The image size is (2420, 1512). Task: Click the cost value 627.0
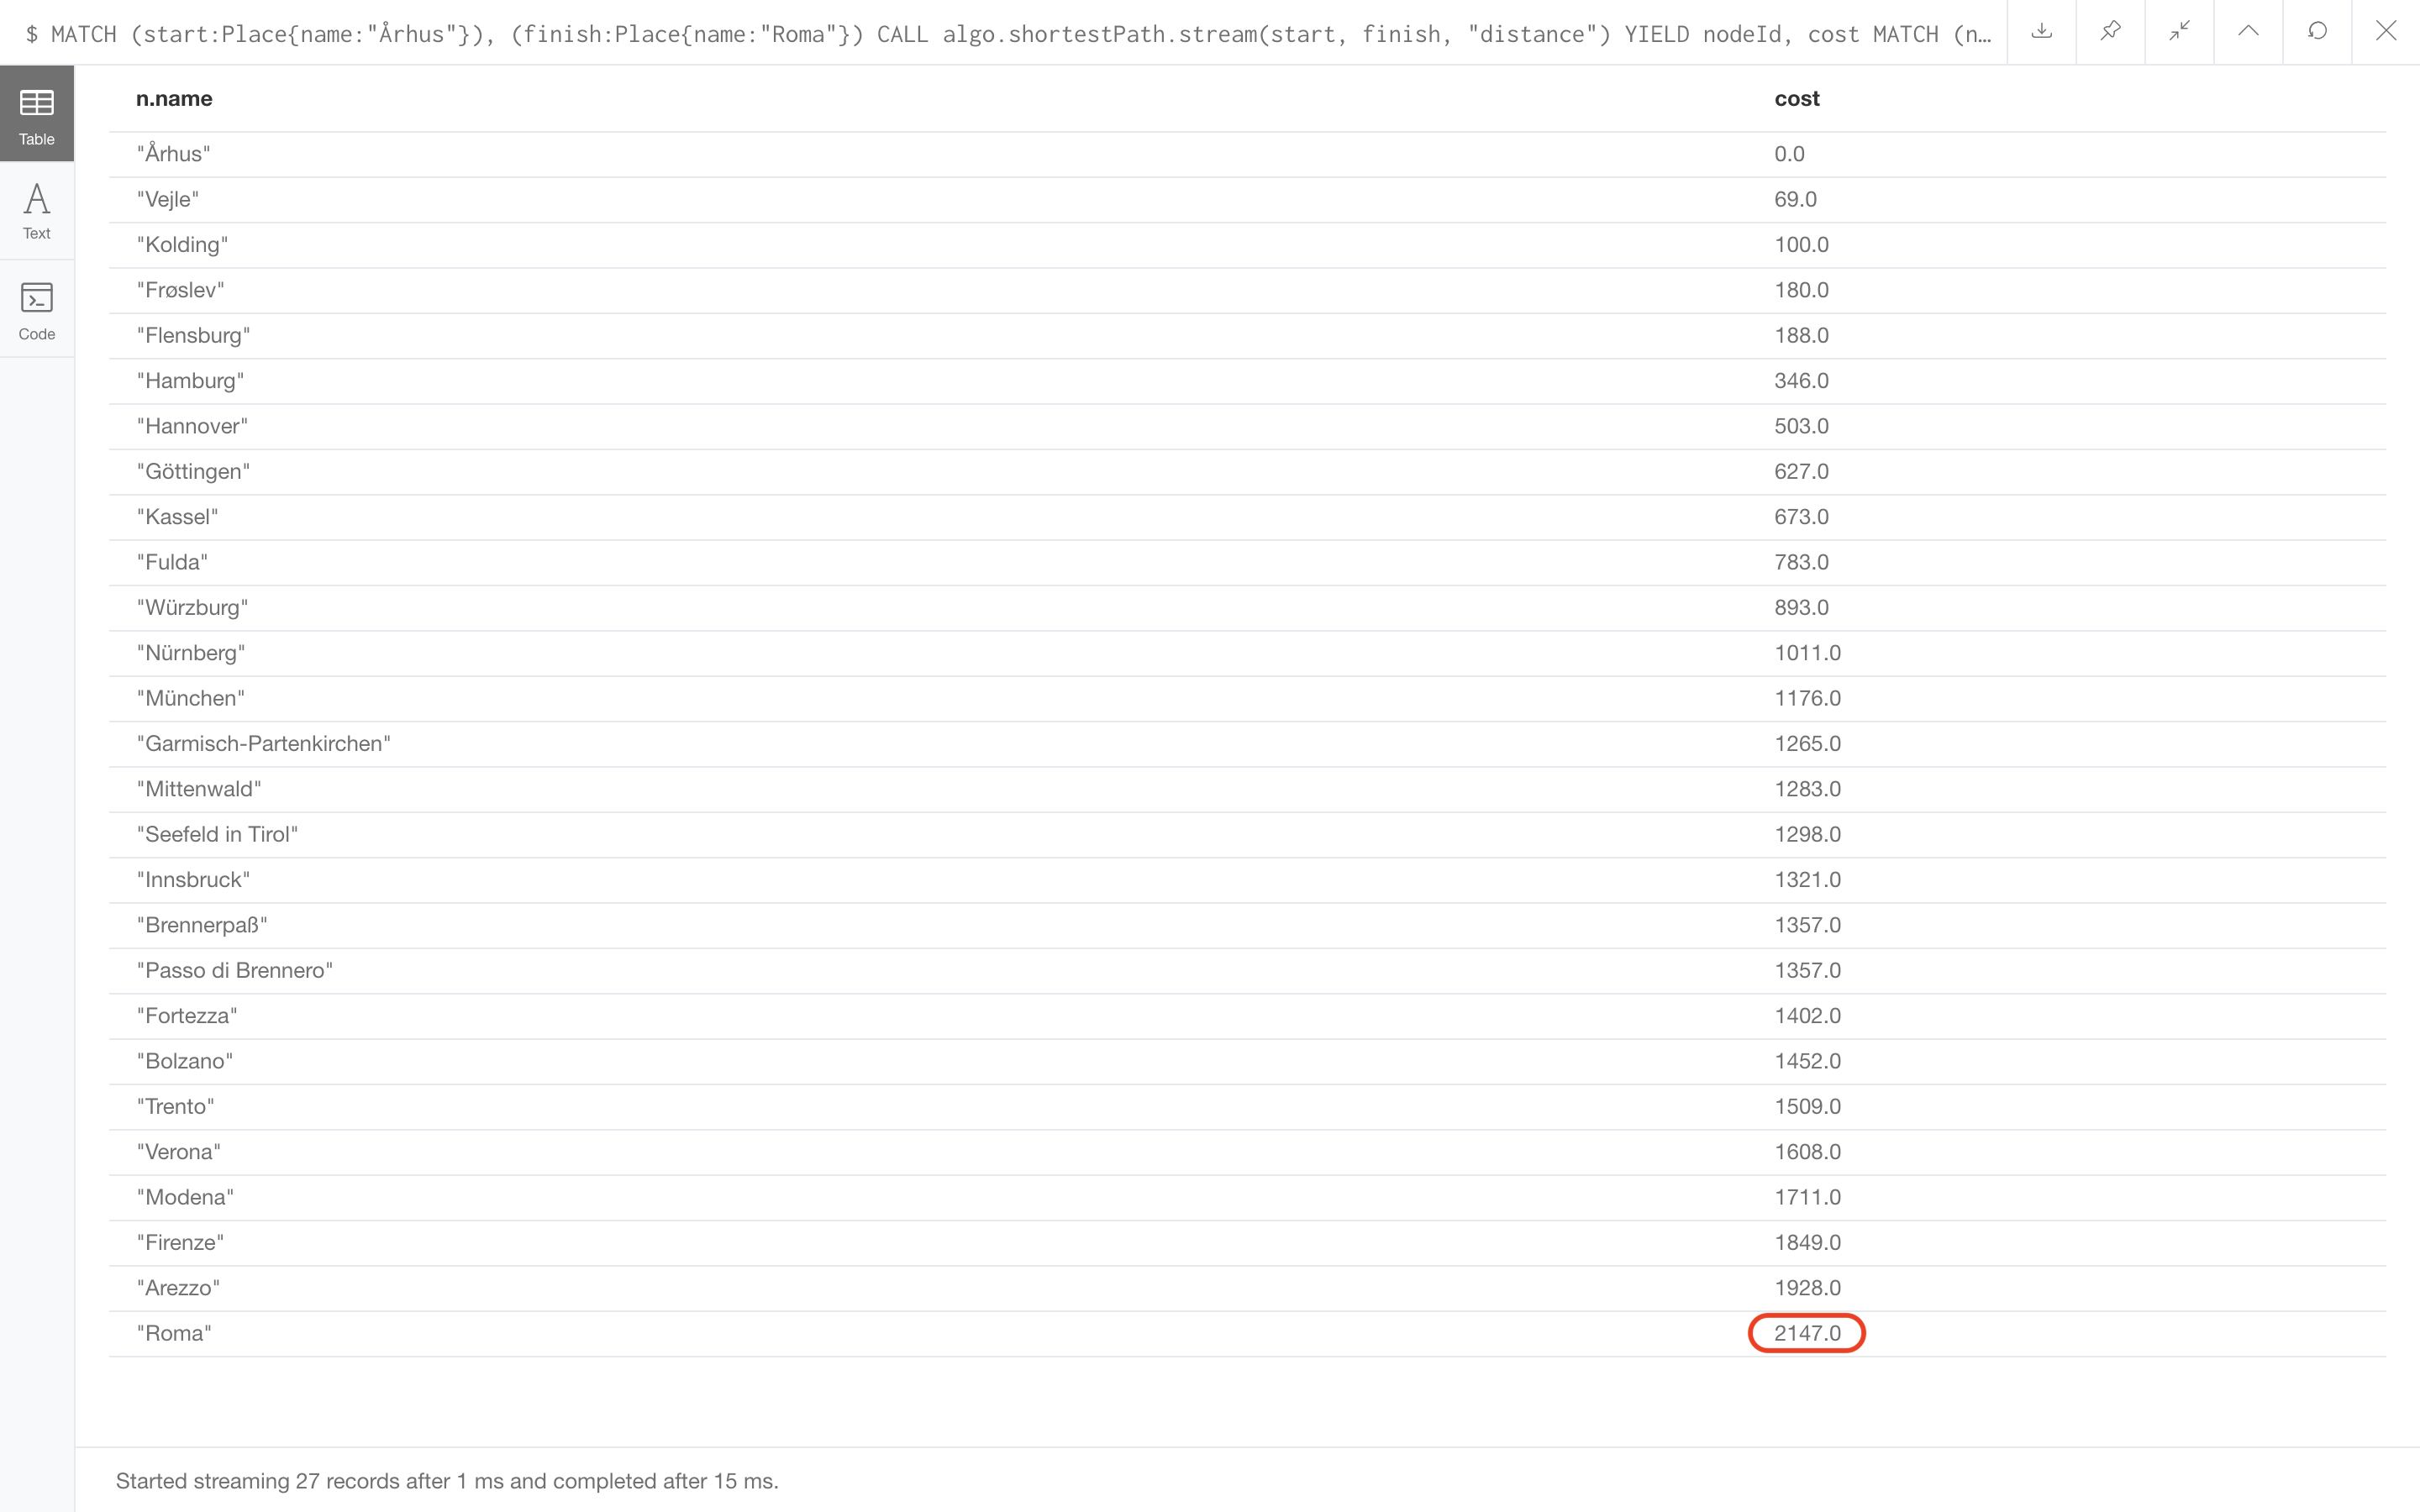(1801, 472)
